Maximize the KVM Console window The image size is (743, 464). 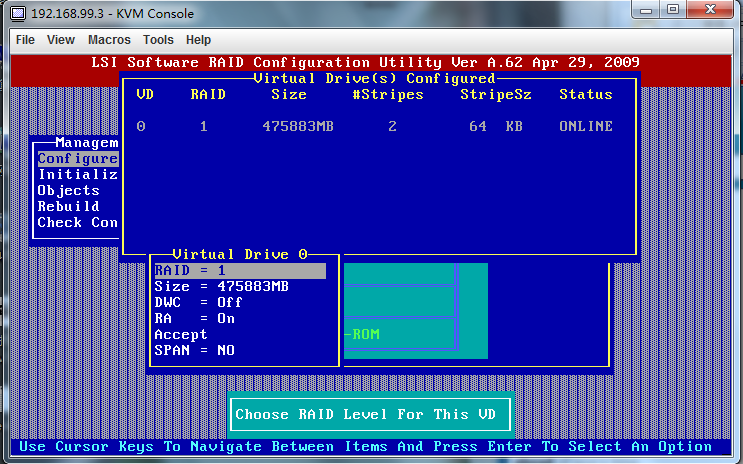(x=672, y=10)
